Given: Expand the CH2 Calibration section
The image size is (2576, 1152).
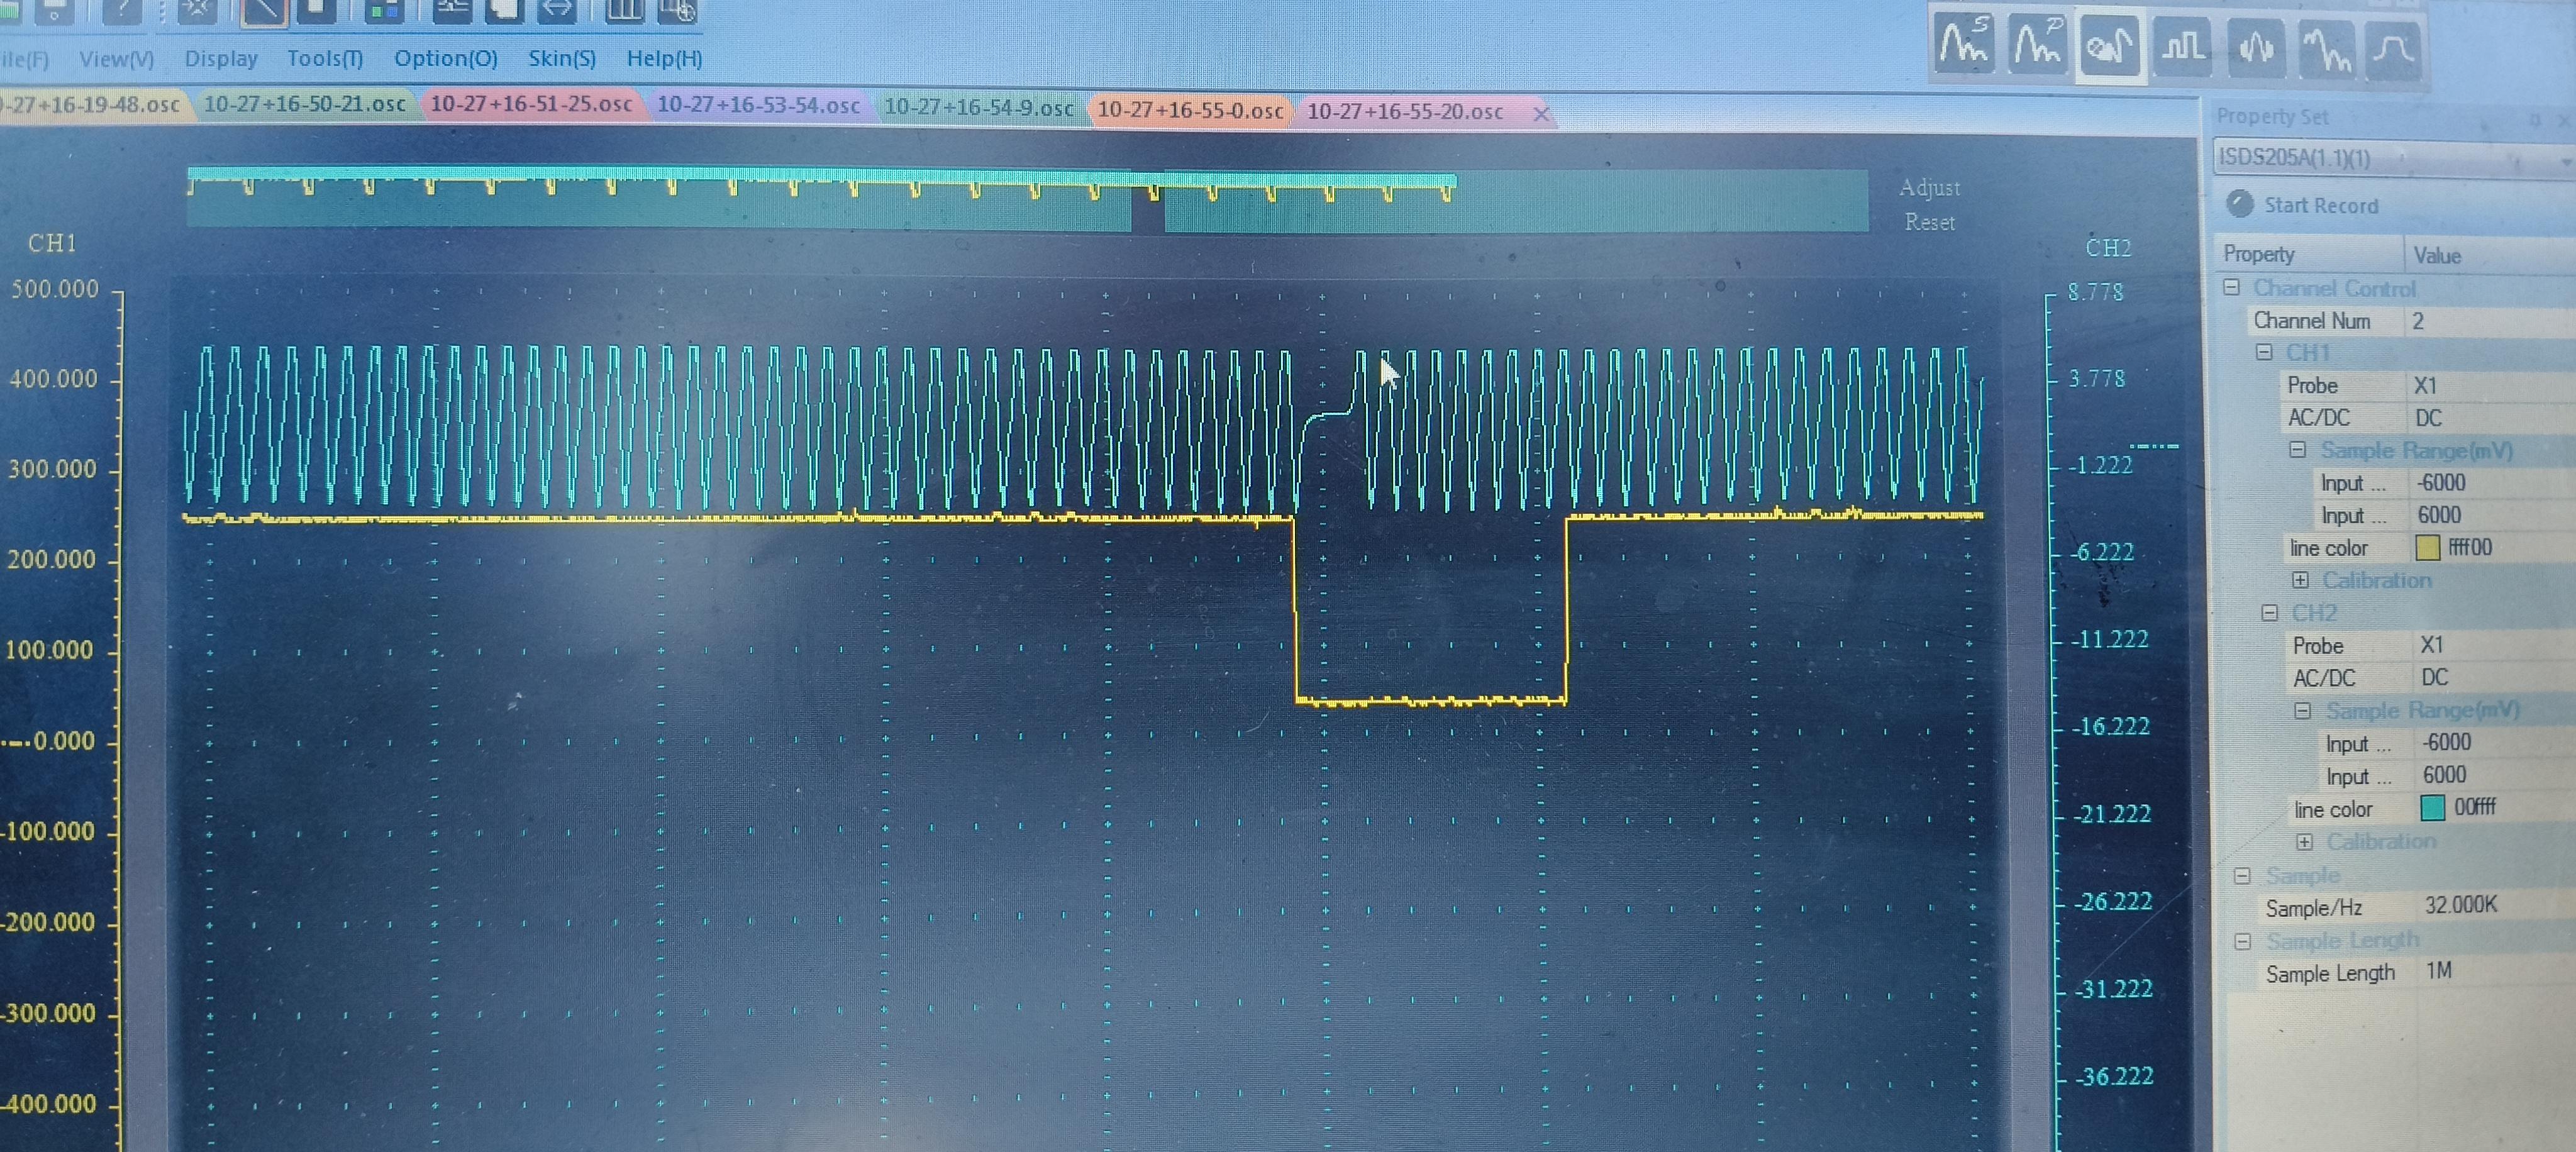Looking at the screenshot, I should pyautogui.click(x=2304, y=842).
